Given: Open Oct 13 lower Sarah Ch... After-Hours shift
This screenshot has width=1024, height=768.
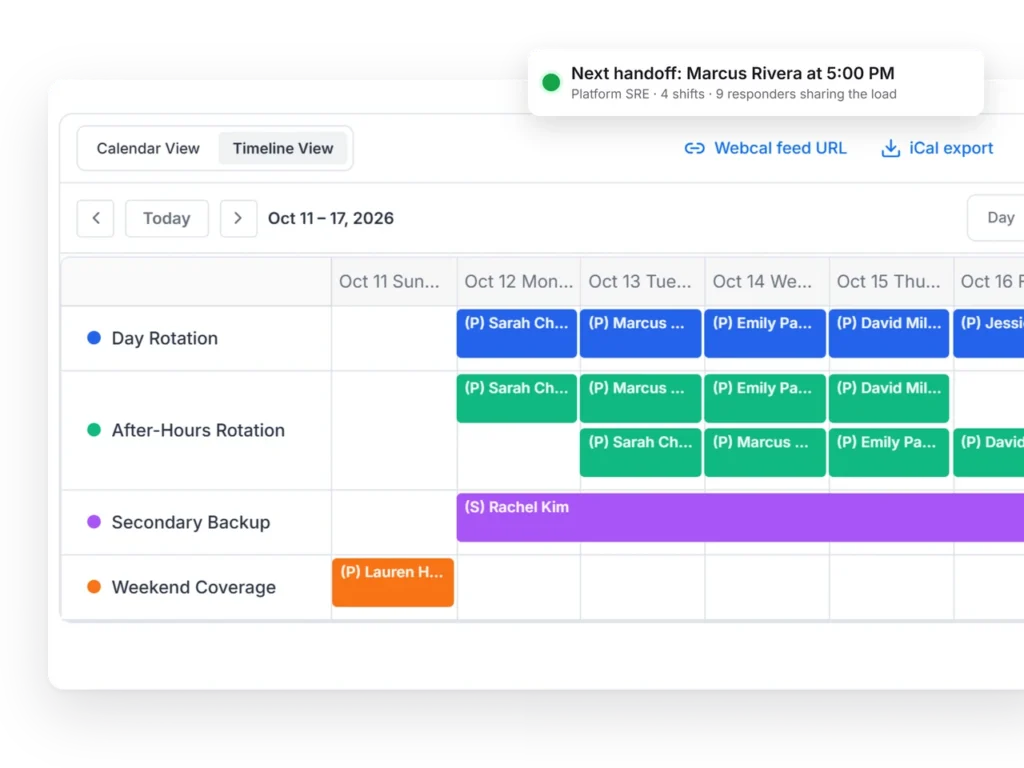Looking at the screenshot, I should point(641,453).
